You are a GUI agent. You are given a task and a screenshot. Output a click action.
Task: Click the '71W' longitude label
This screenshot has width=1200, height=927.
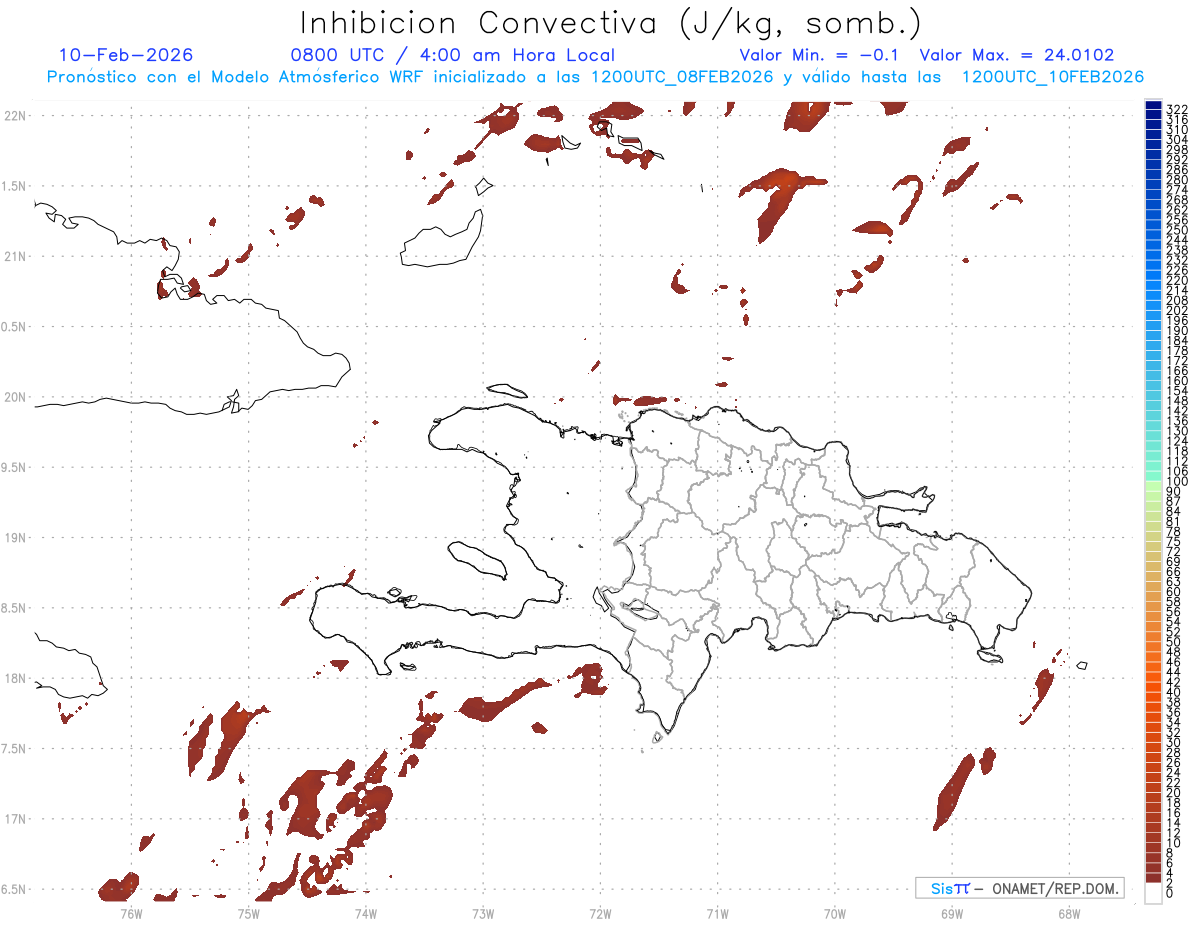[717, 912]
